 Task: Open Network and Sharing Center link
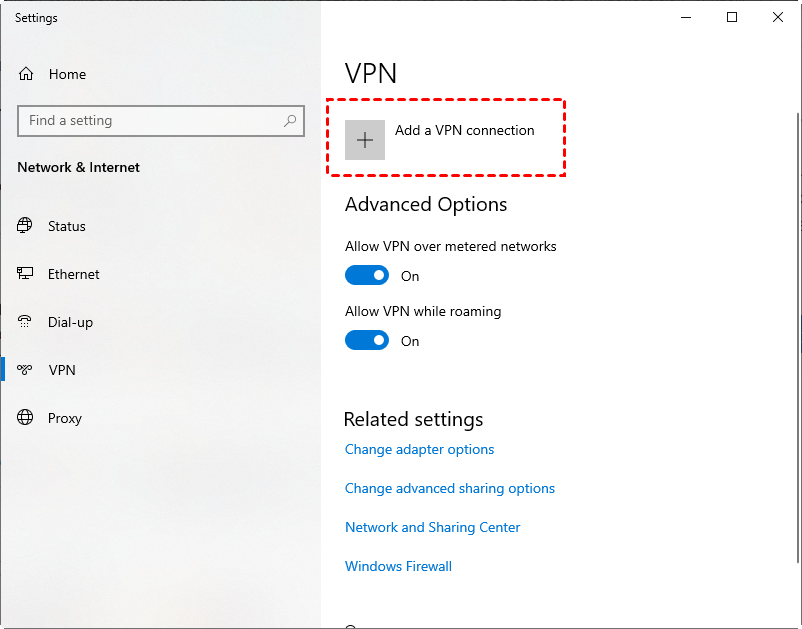(x=432, y=527)
